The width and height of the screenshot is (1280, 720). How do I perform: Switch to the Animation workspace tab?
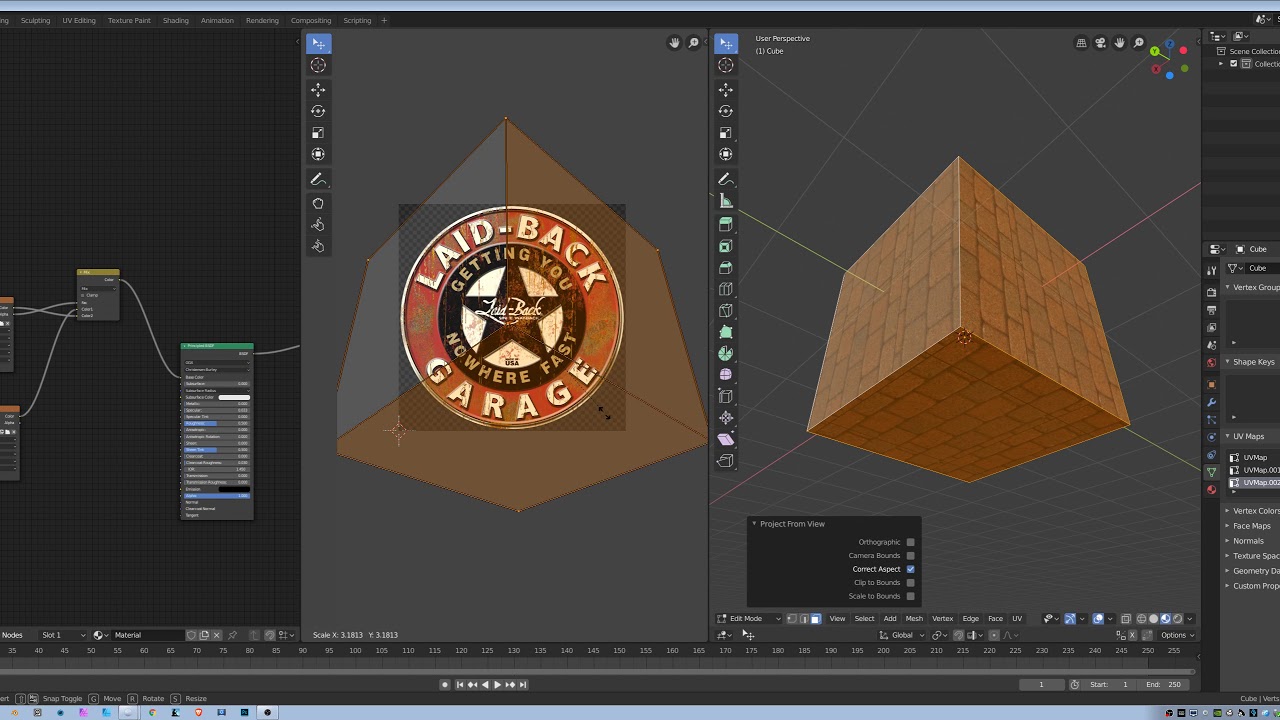point(217,20)
